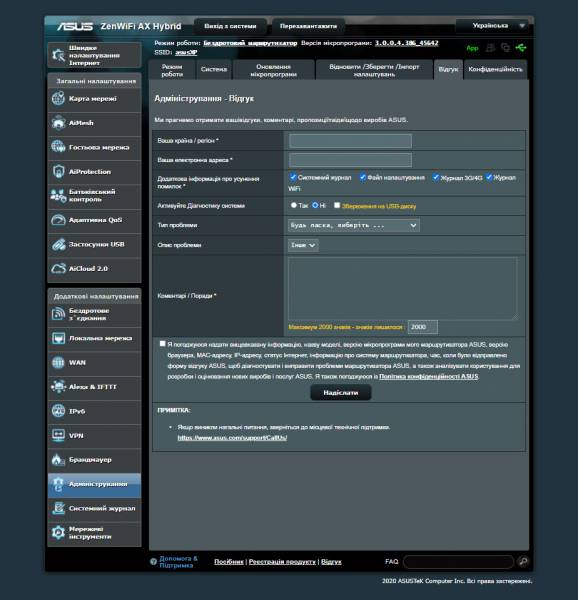Screen dimensions: 578x600
Task: Open Adaptive QoS gauge icon
Action: pos(58,220)
